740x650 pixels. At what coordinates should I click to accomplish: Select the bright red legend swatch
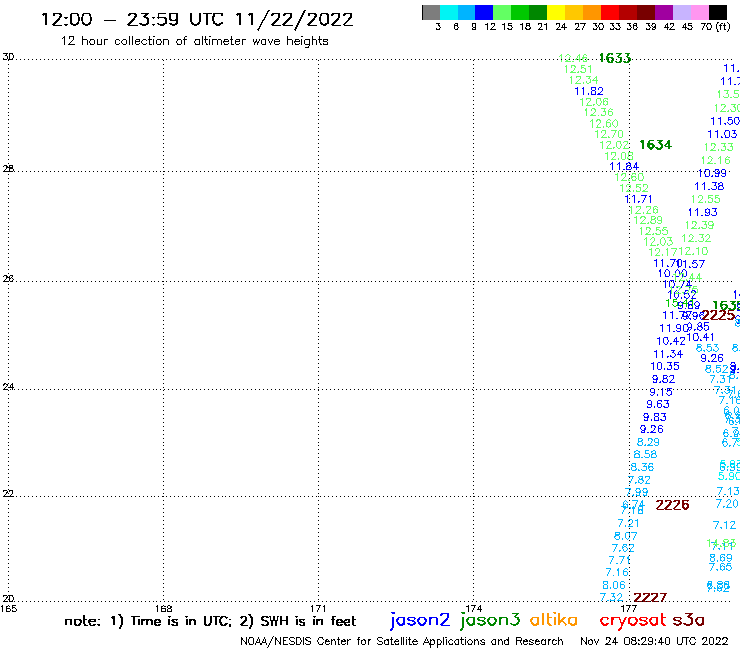[609, 12]
